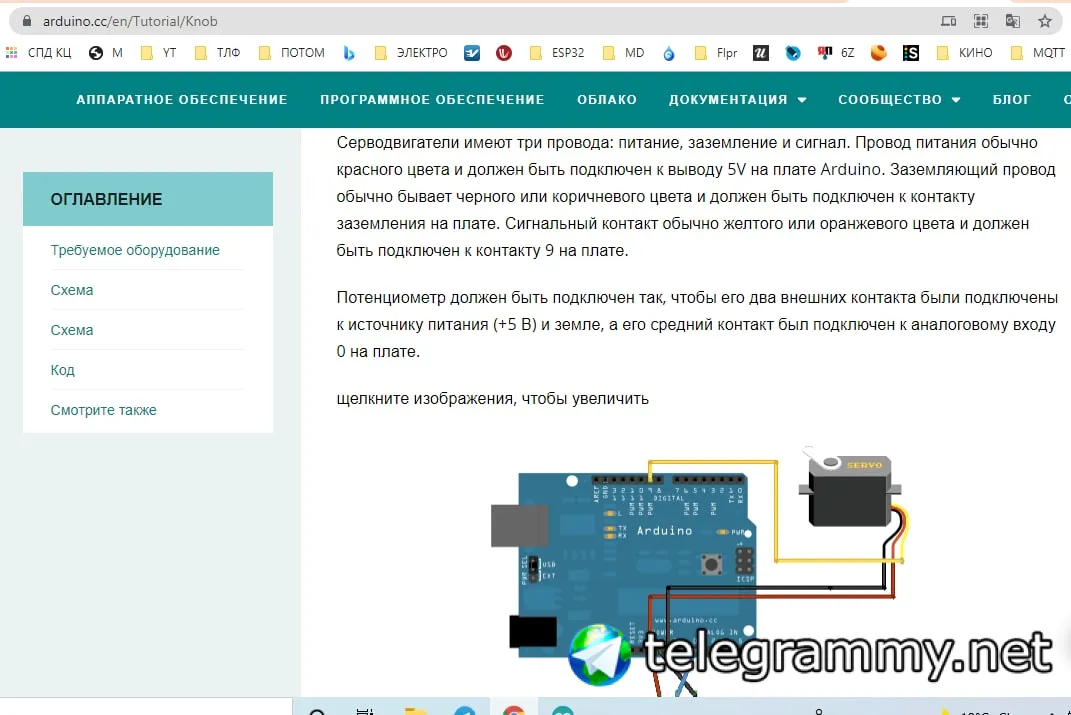Open the blue checkmark bookmark icon
1071x715 pixels.
tap(471, 53)
